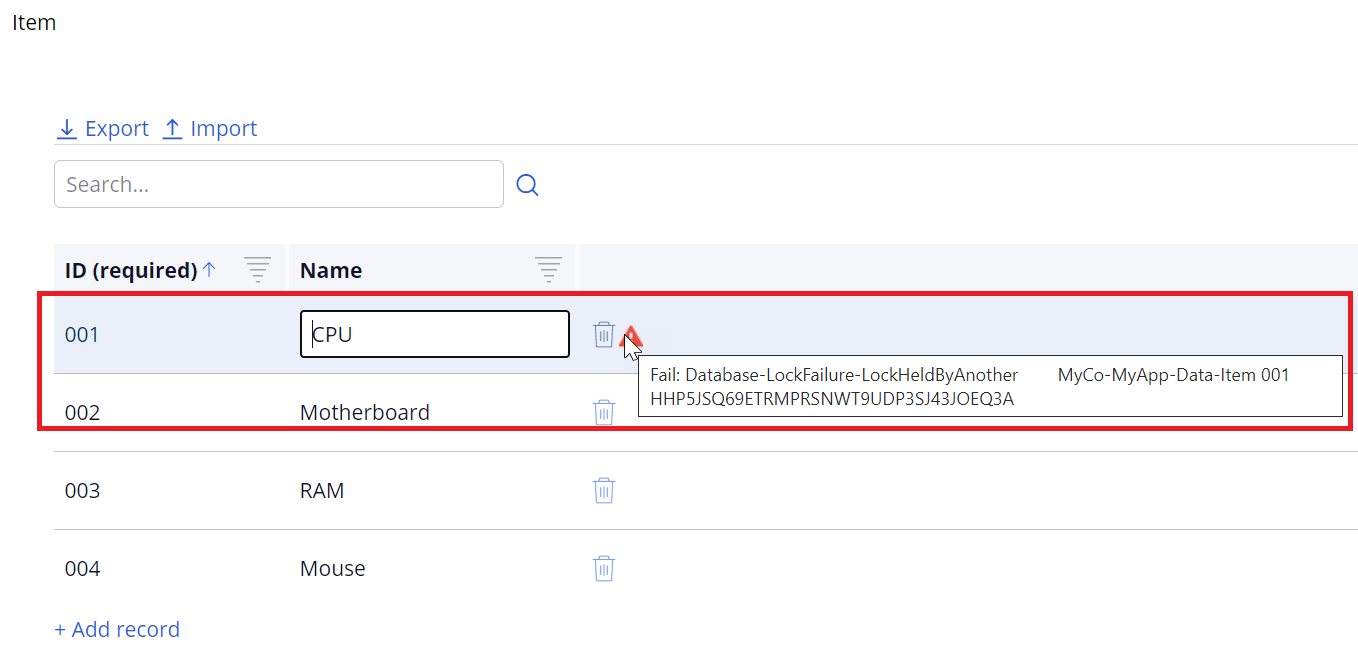The height and width of the screenshot is (653, 1358).
Task: Select the Motherboard name cell
Action: (x=365, y=412)
